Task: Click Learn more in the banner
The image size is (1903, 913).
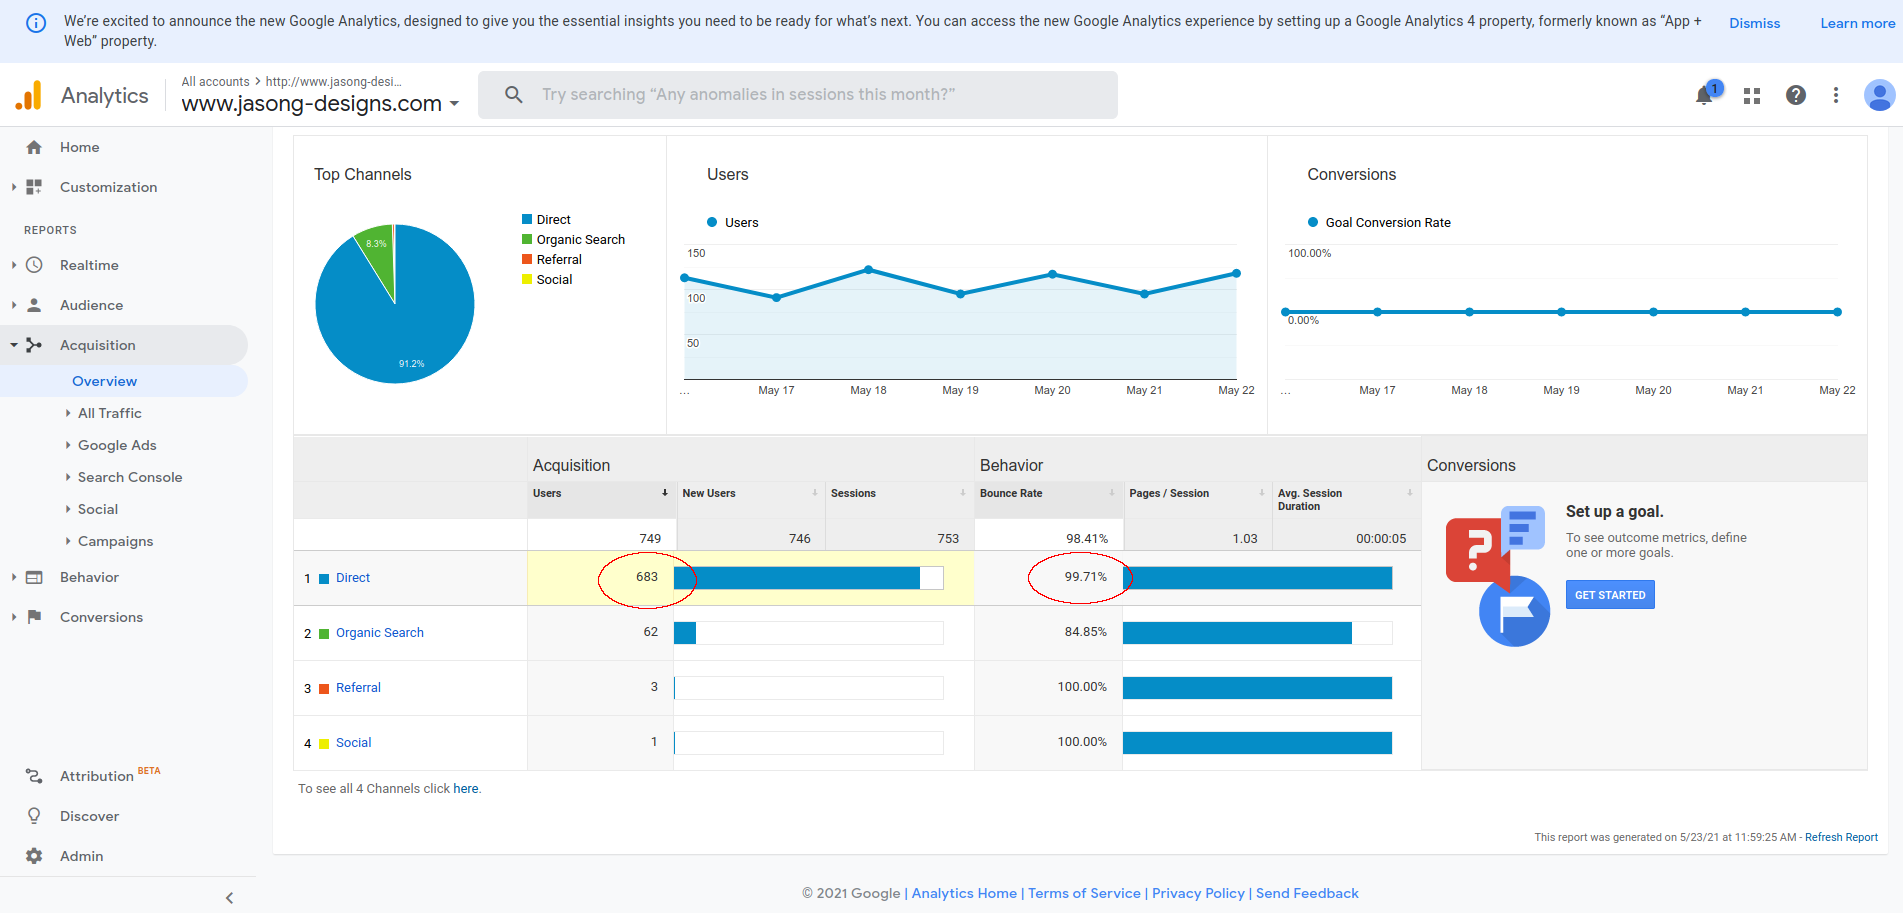Action: tap(1857, 23)
